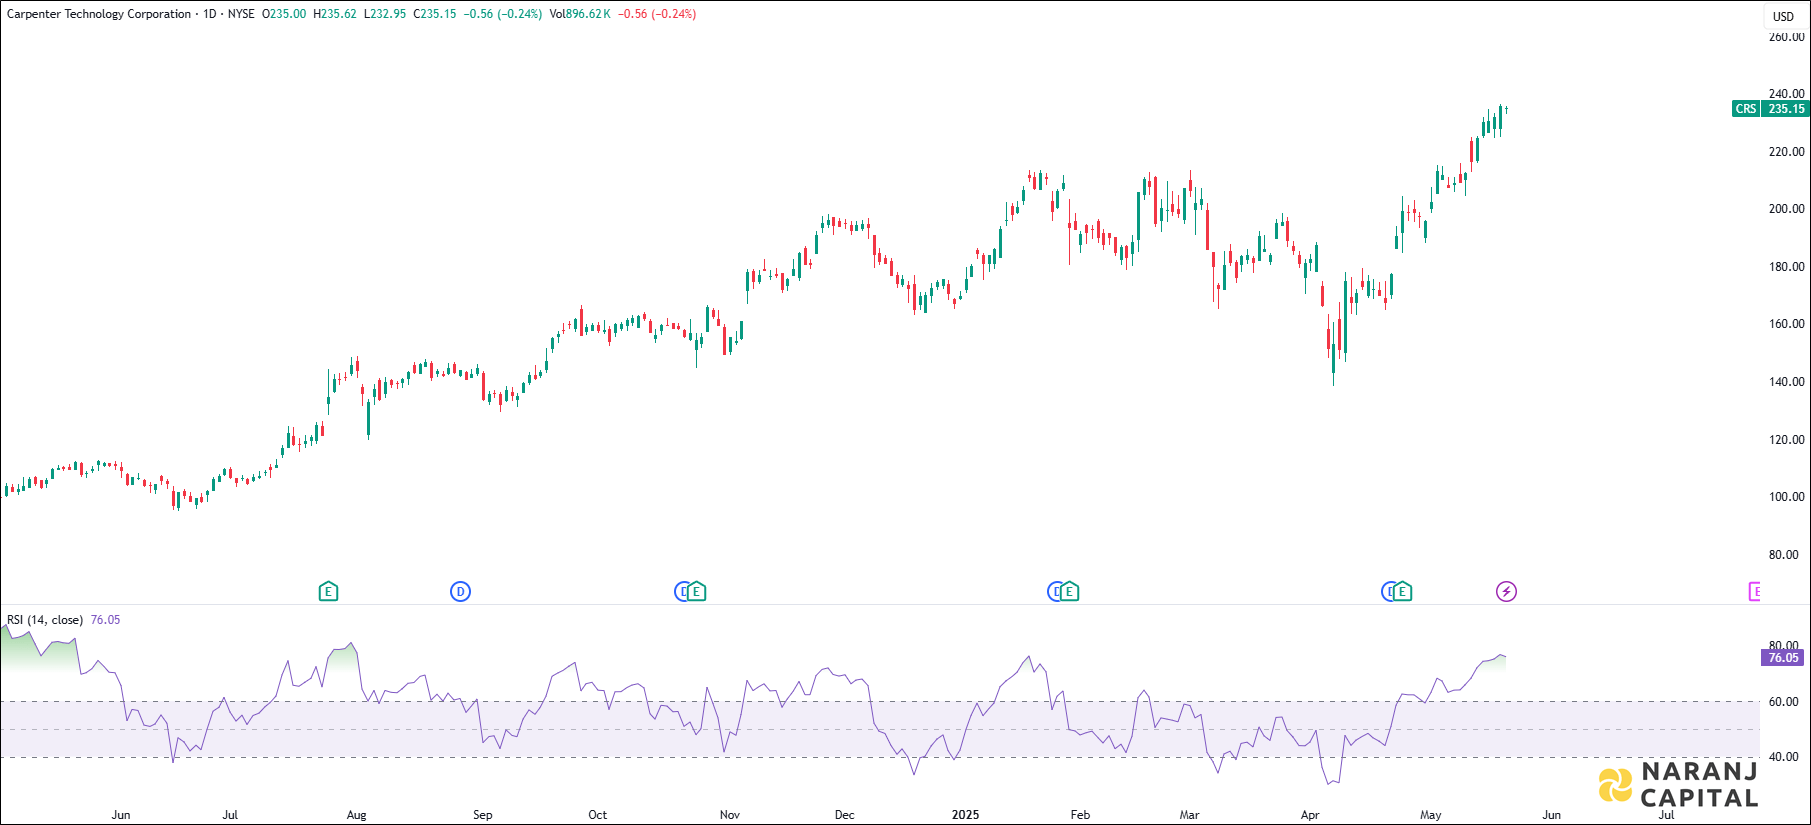
Task: Click the 40.00 RSI axis label
Action: point(1783,757)
